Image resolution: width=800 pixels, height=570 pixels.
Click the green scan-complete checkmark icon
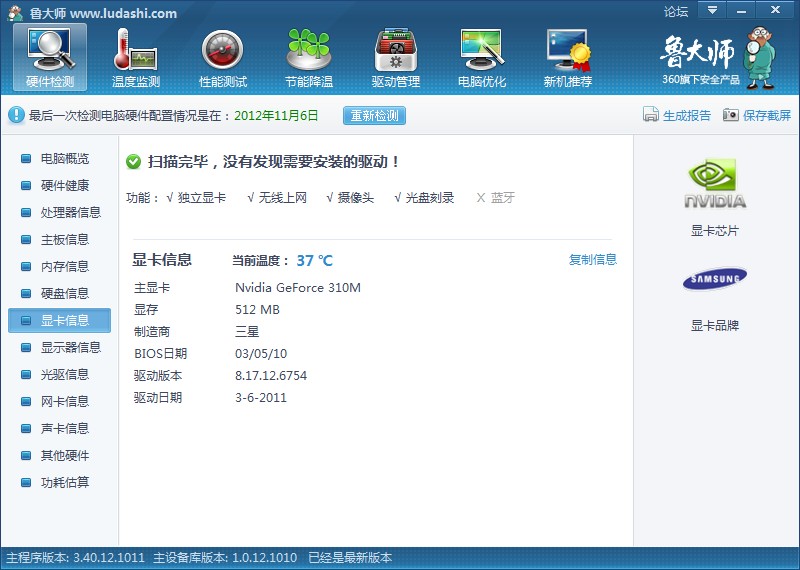click(x=133, y=162)
